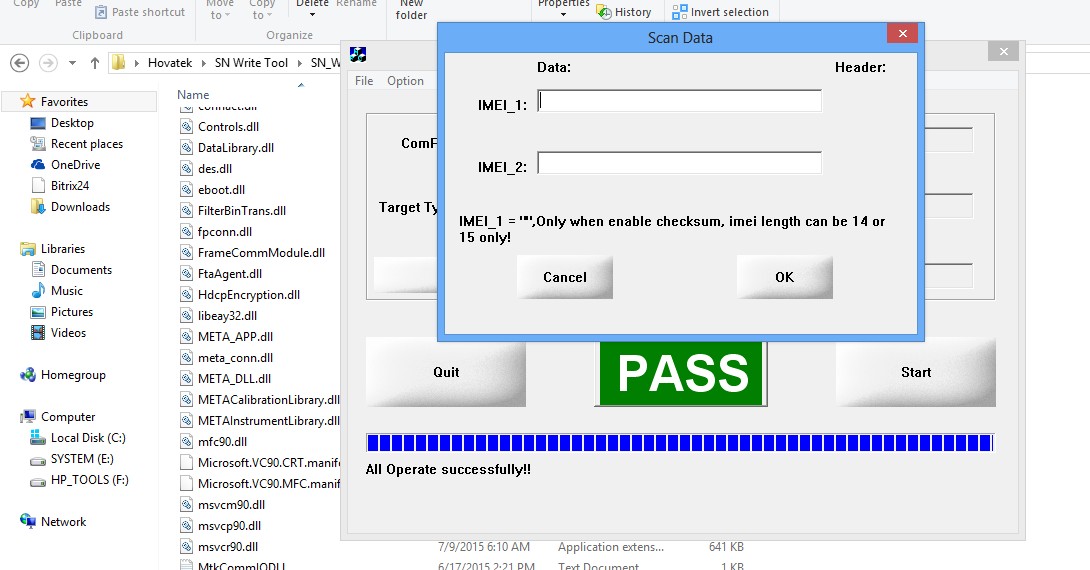Open Pictures library
The height and width of the screenshot is (570, 1090).
tap(72, 311)
